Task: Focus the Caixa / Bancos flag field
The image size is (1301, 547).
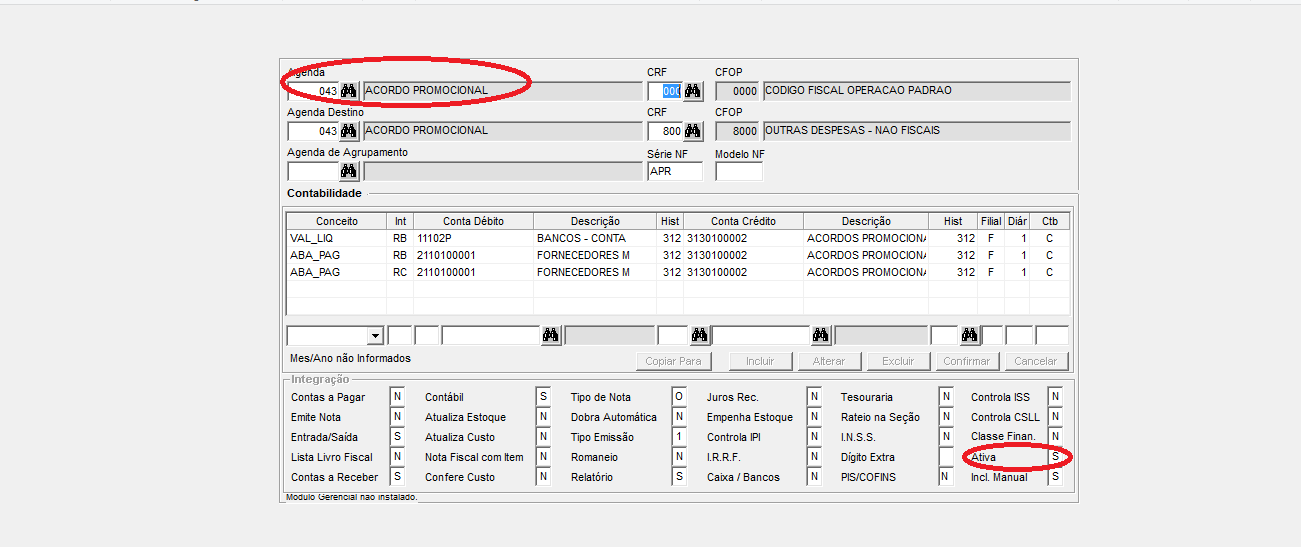Action: coord(814,477)
